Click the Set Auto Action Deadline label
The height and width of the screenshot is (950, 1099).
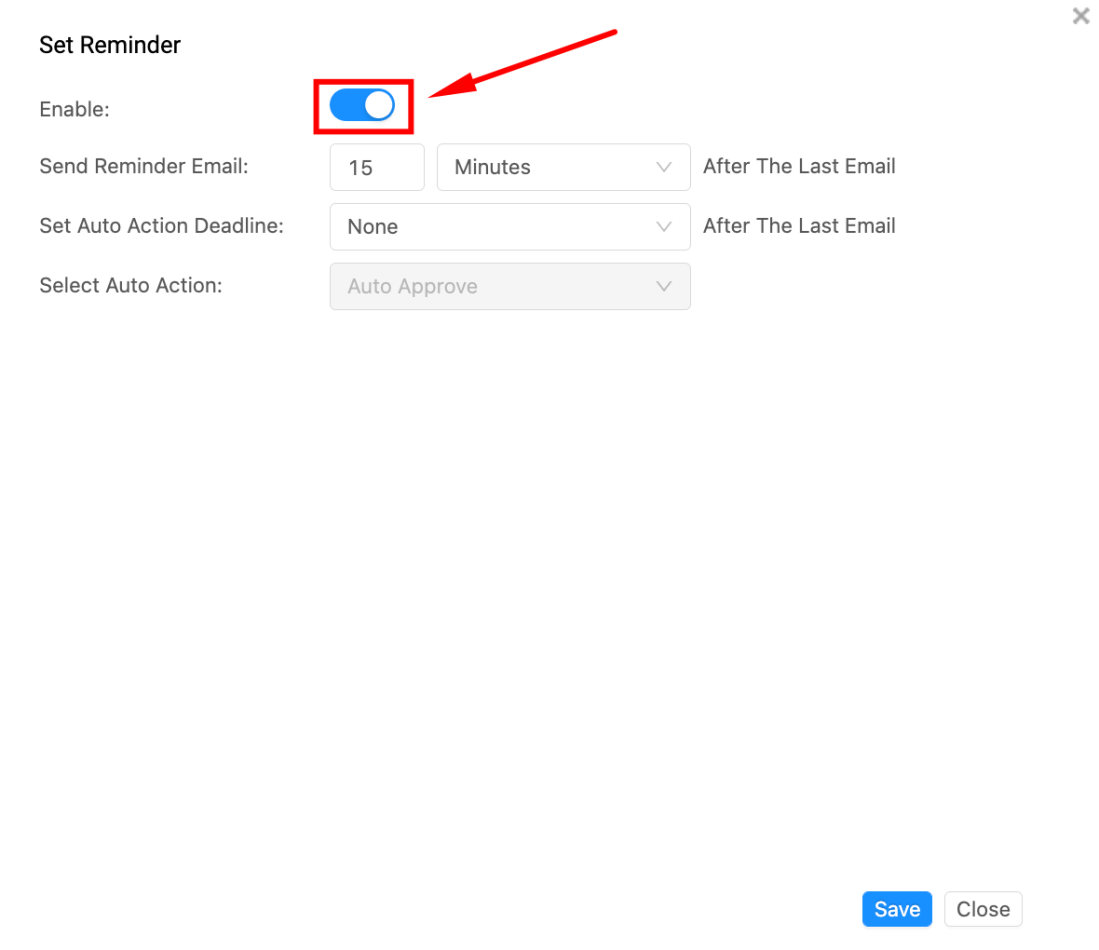point(161,226)
